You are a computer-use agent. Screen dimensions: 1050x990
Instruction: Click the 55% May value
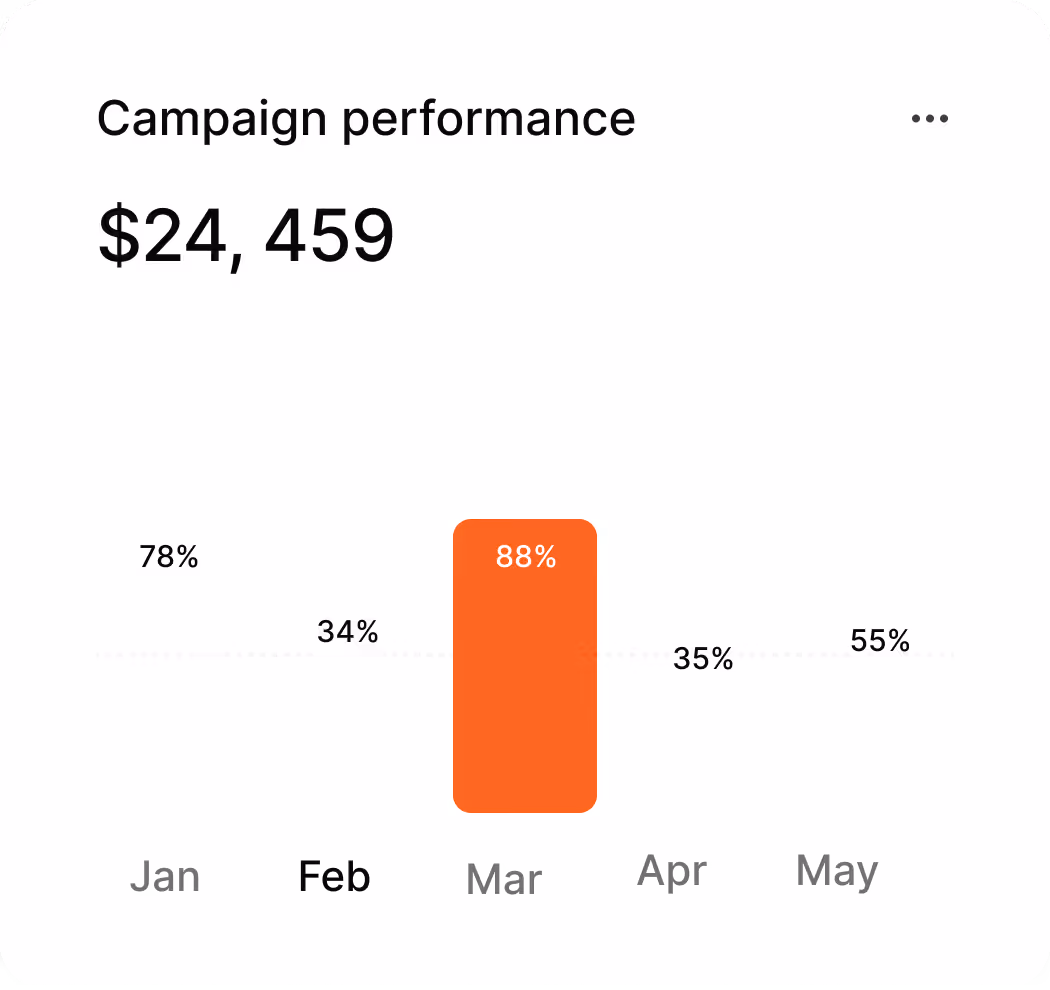pos(880,640)
